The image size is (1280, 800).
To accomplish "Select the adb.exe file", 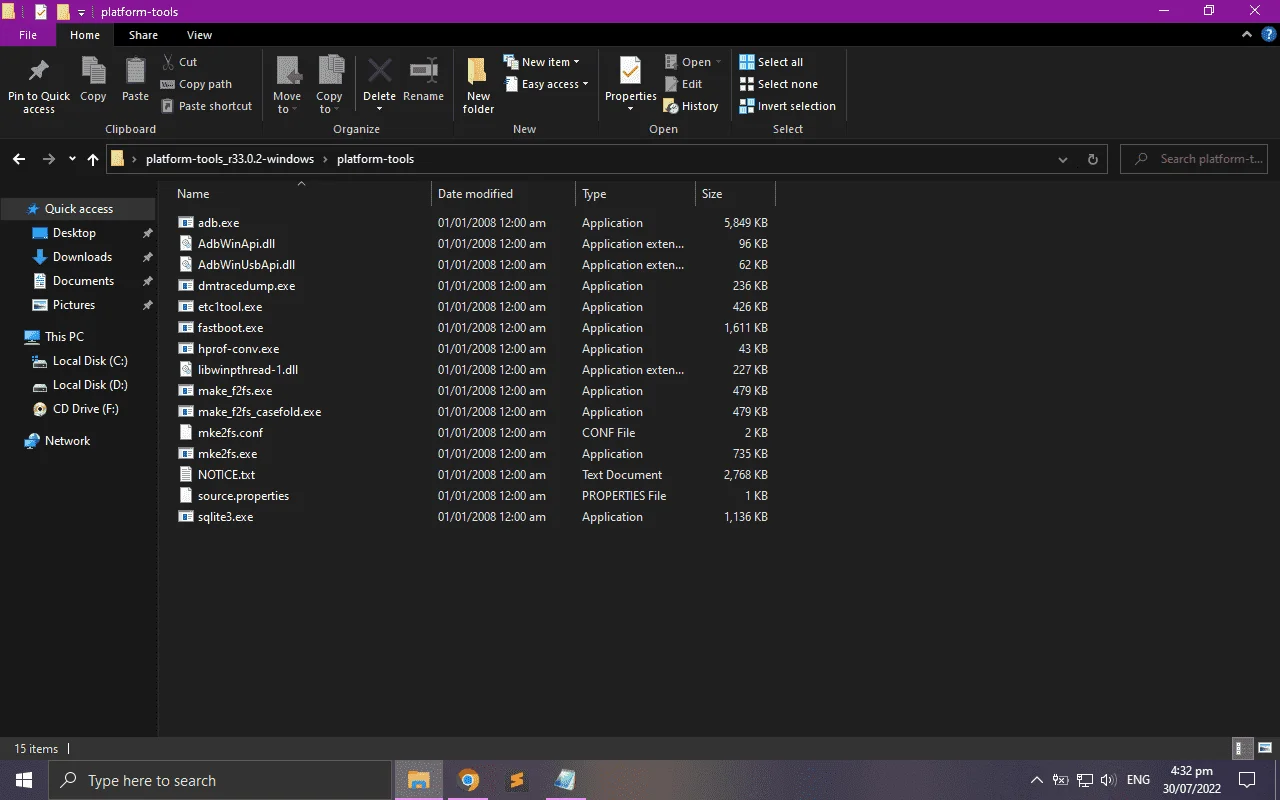I will [218, 223].
